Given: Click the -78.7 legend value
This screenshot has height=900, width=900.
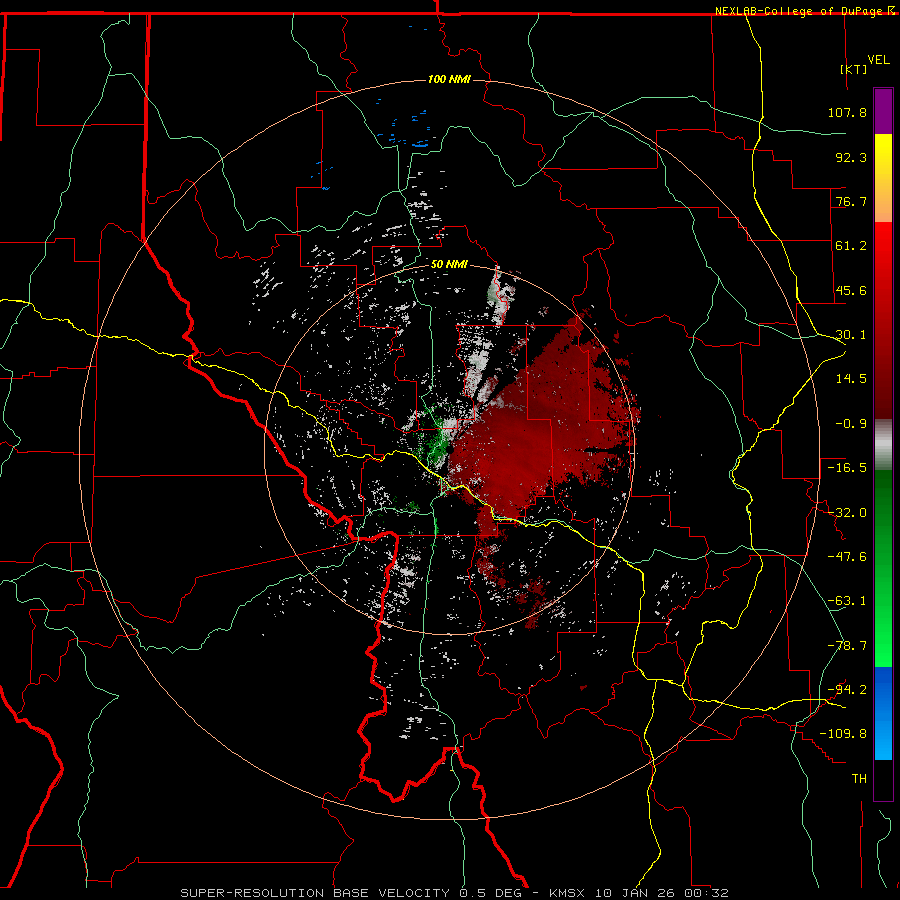Looking at the screenshot, I should coord(847,646).
